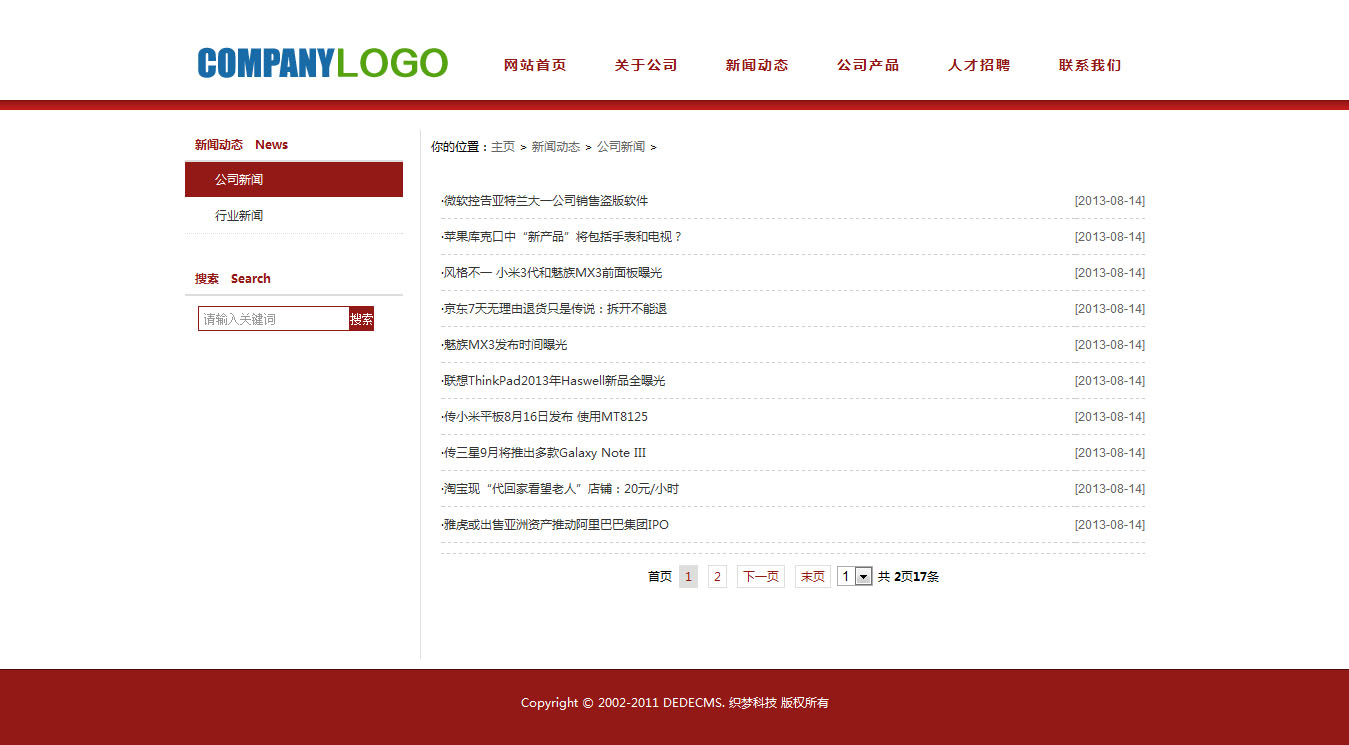1349x745 pixels.
Task: Open 公司产品 in the navigation bar
Action: pos(868,65)
